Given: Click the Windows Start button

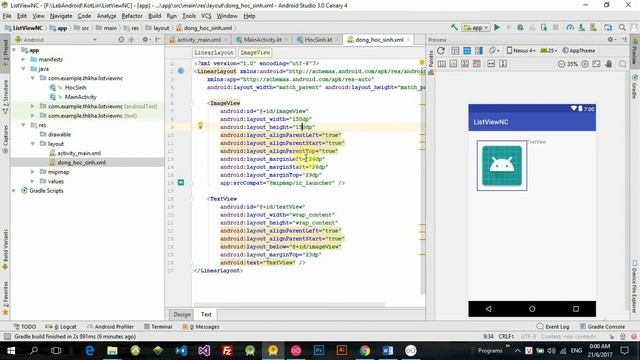Looking at the screenshot, I should [11, 350].
